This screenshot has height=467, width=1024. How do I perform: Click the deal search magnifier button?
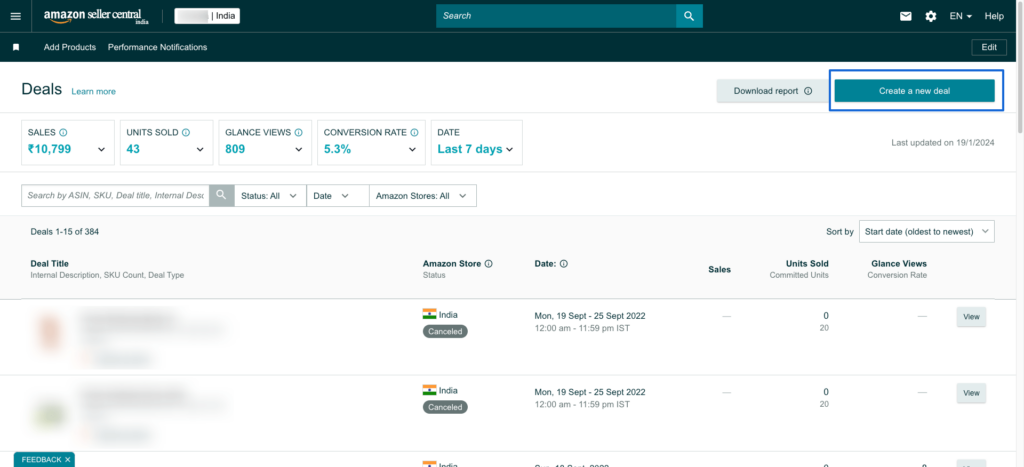[x=221, y=195]
